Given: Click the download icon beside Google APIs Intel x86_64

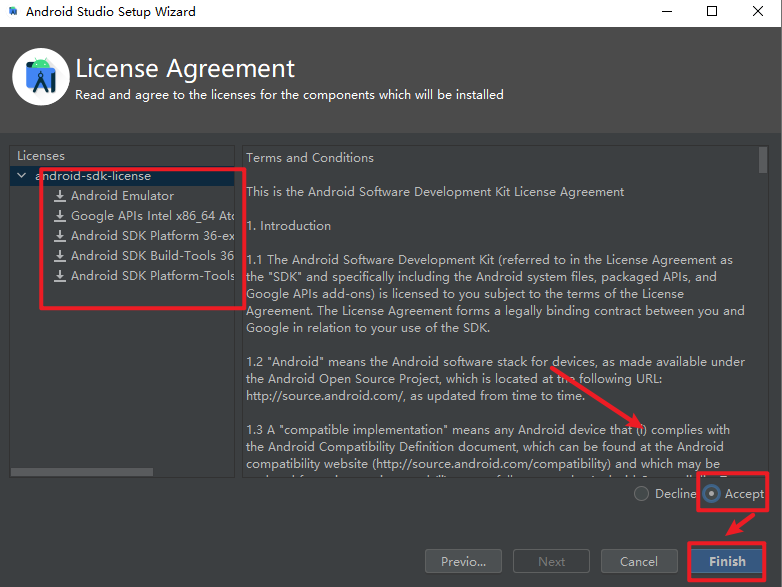Looking at the screenshot, I should (60, 215).
